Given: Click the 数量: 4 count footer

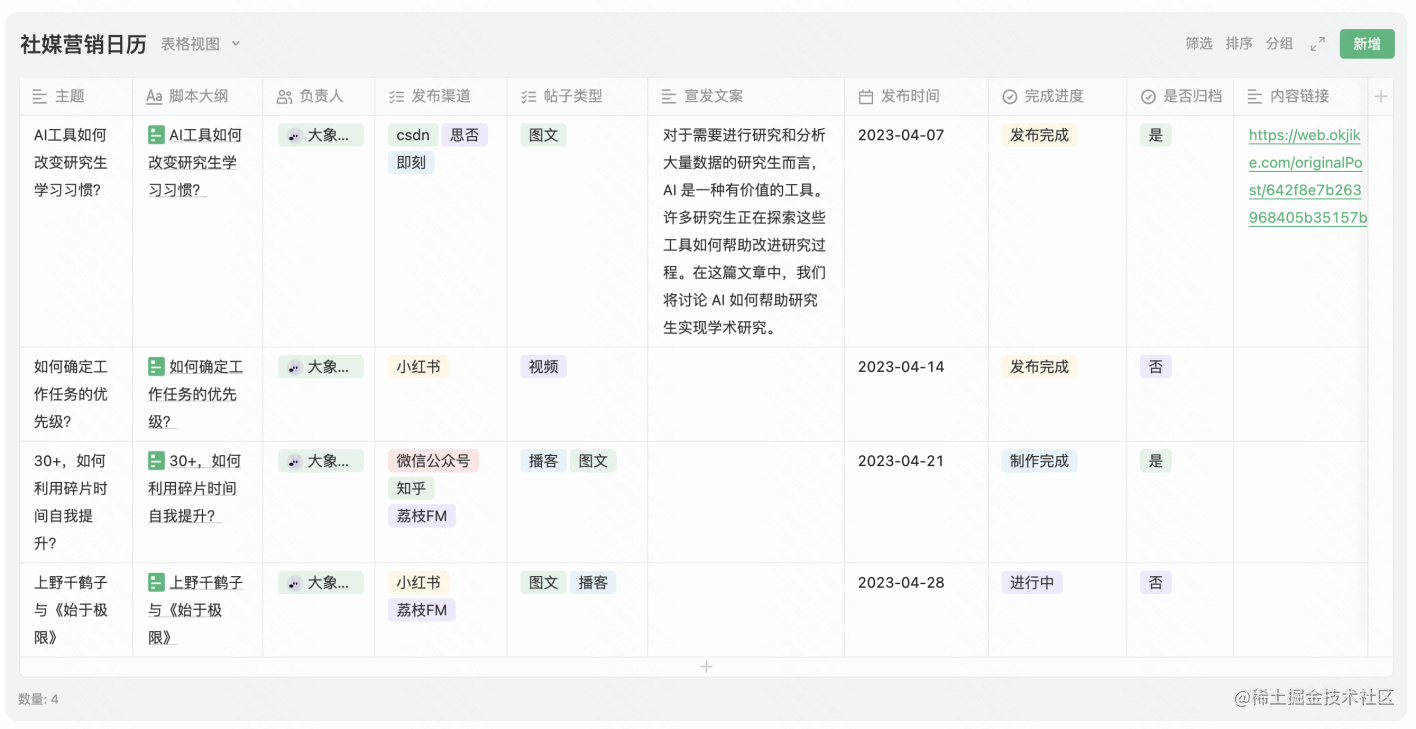Looking at the screenshot, I should [x=38, y=699].
